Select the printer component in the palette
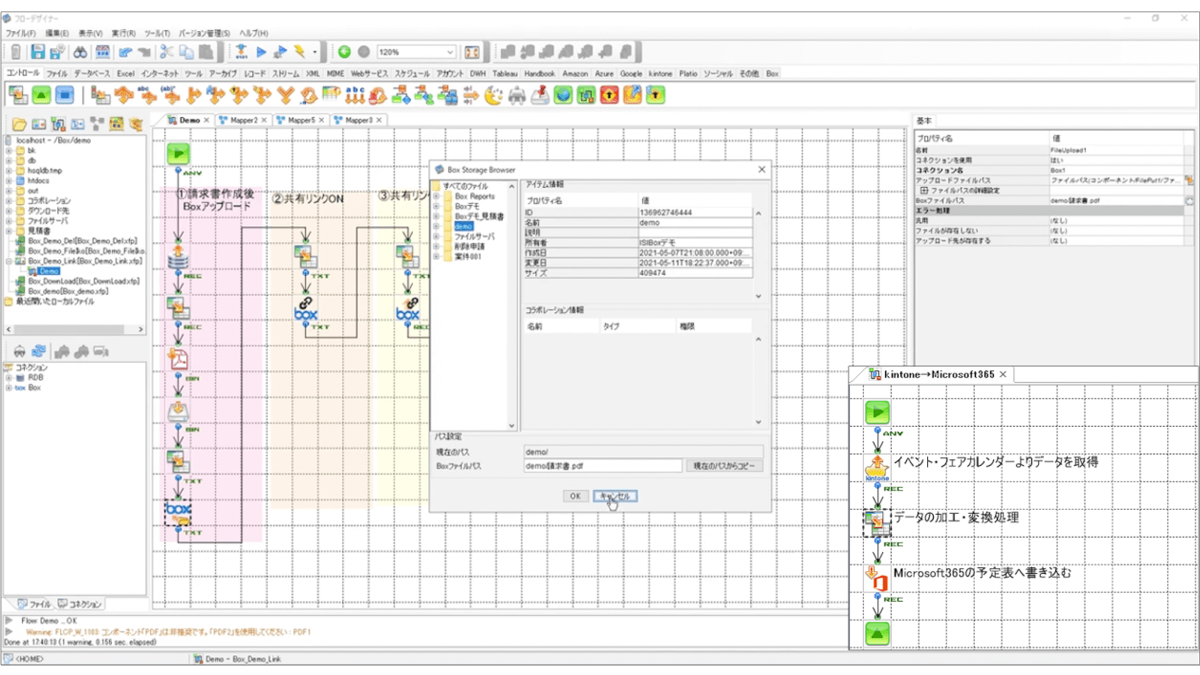 [516, 95]
